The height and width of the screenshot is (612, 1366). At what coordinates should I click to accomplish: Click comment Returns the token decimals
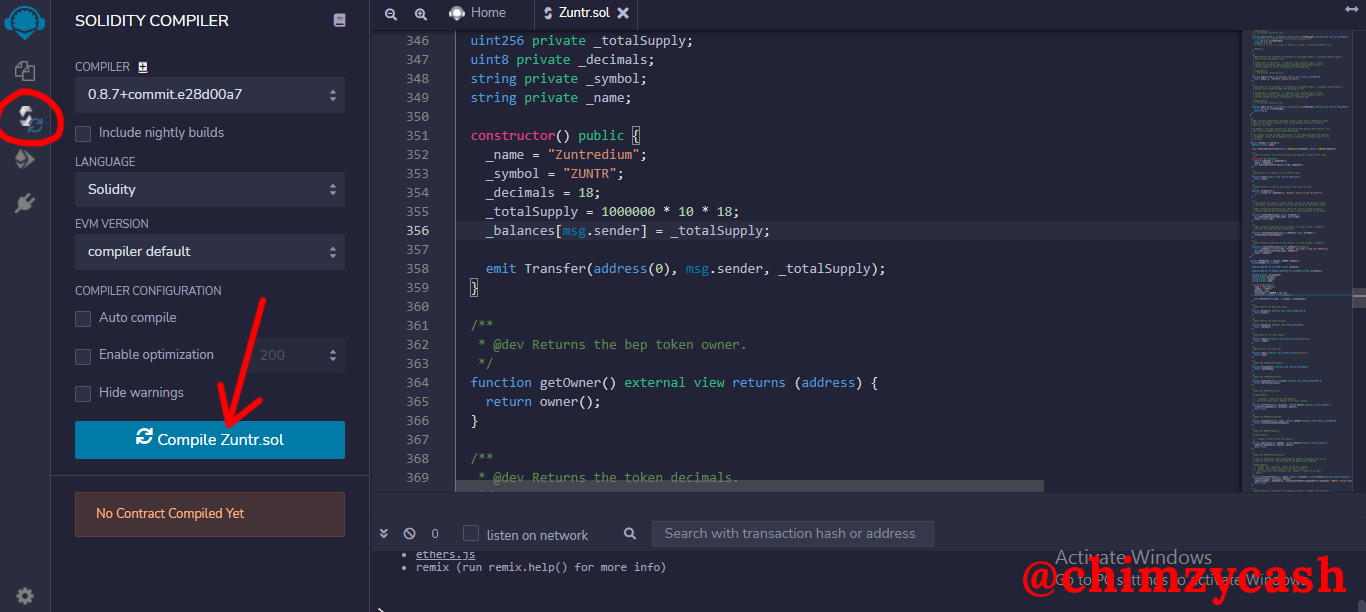click(609, 478)
